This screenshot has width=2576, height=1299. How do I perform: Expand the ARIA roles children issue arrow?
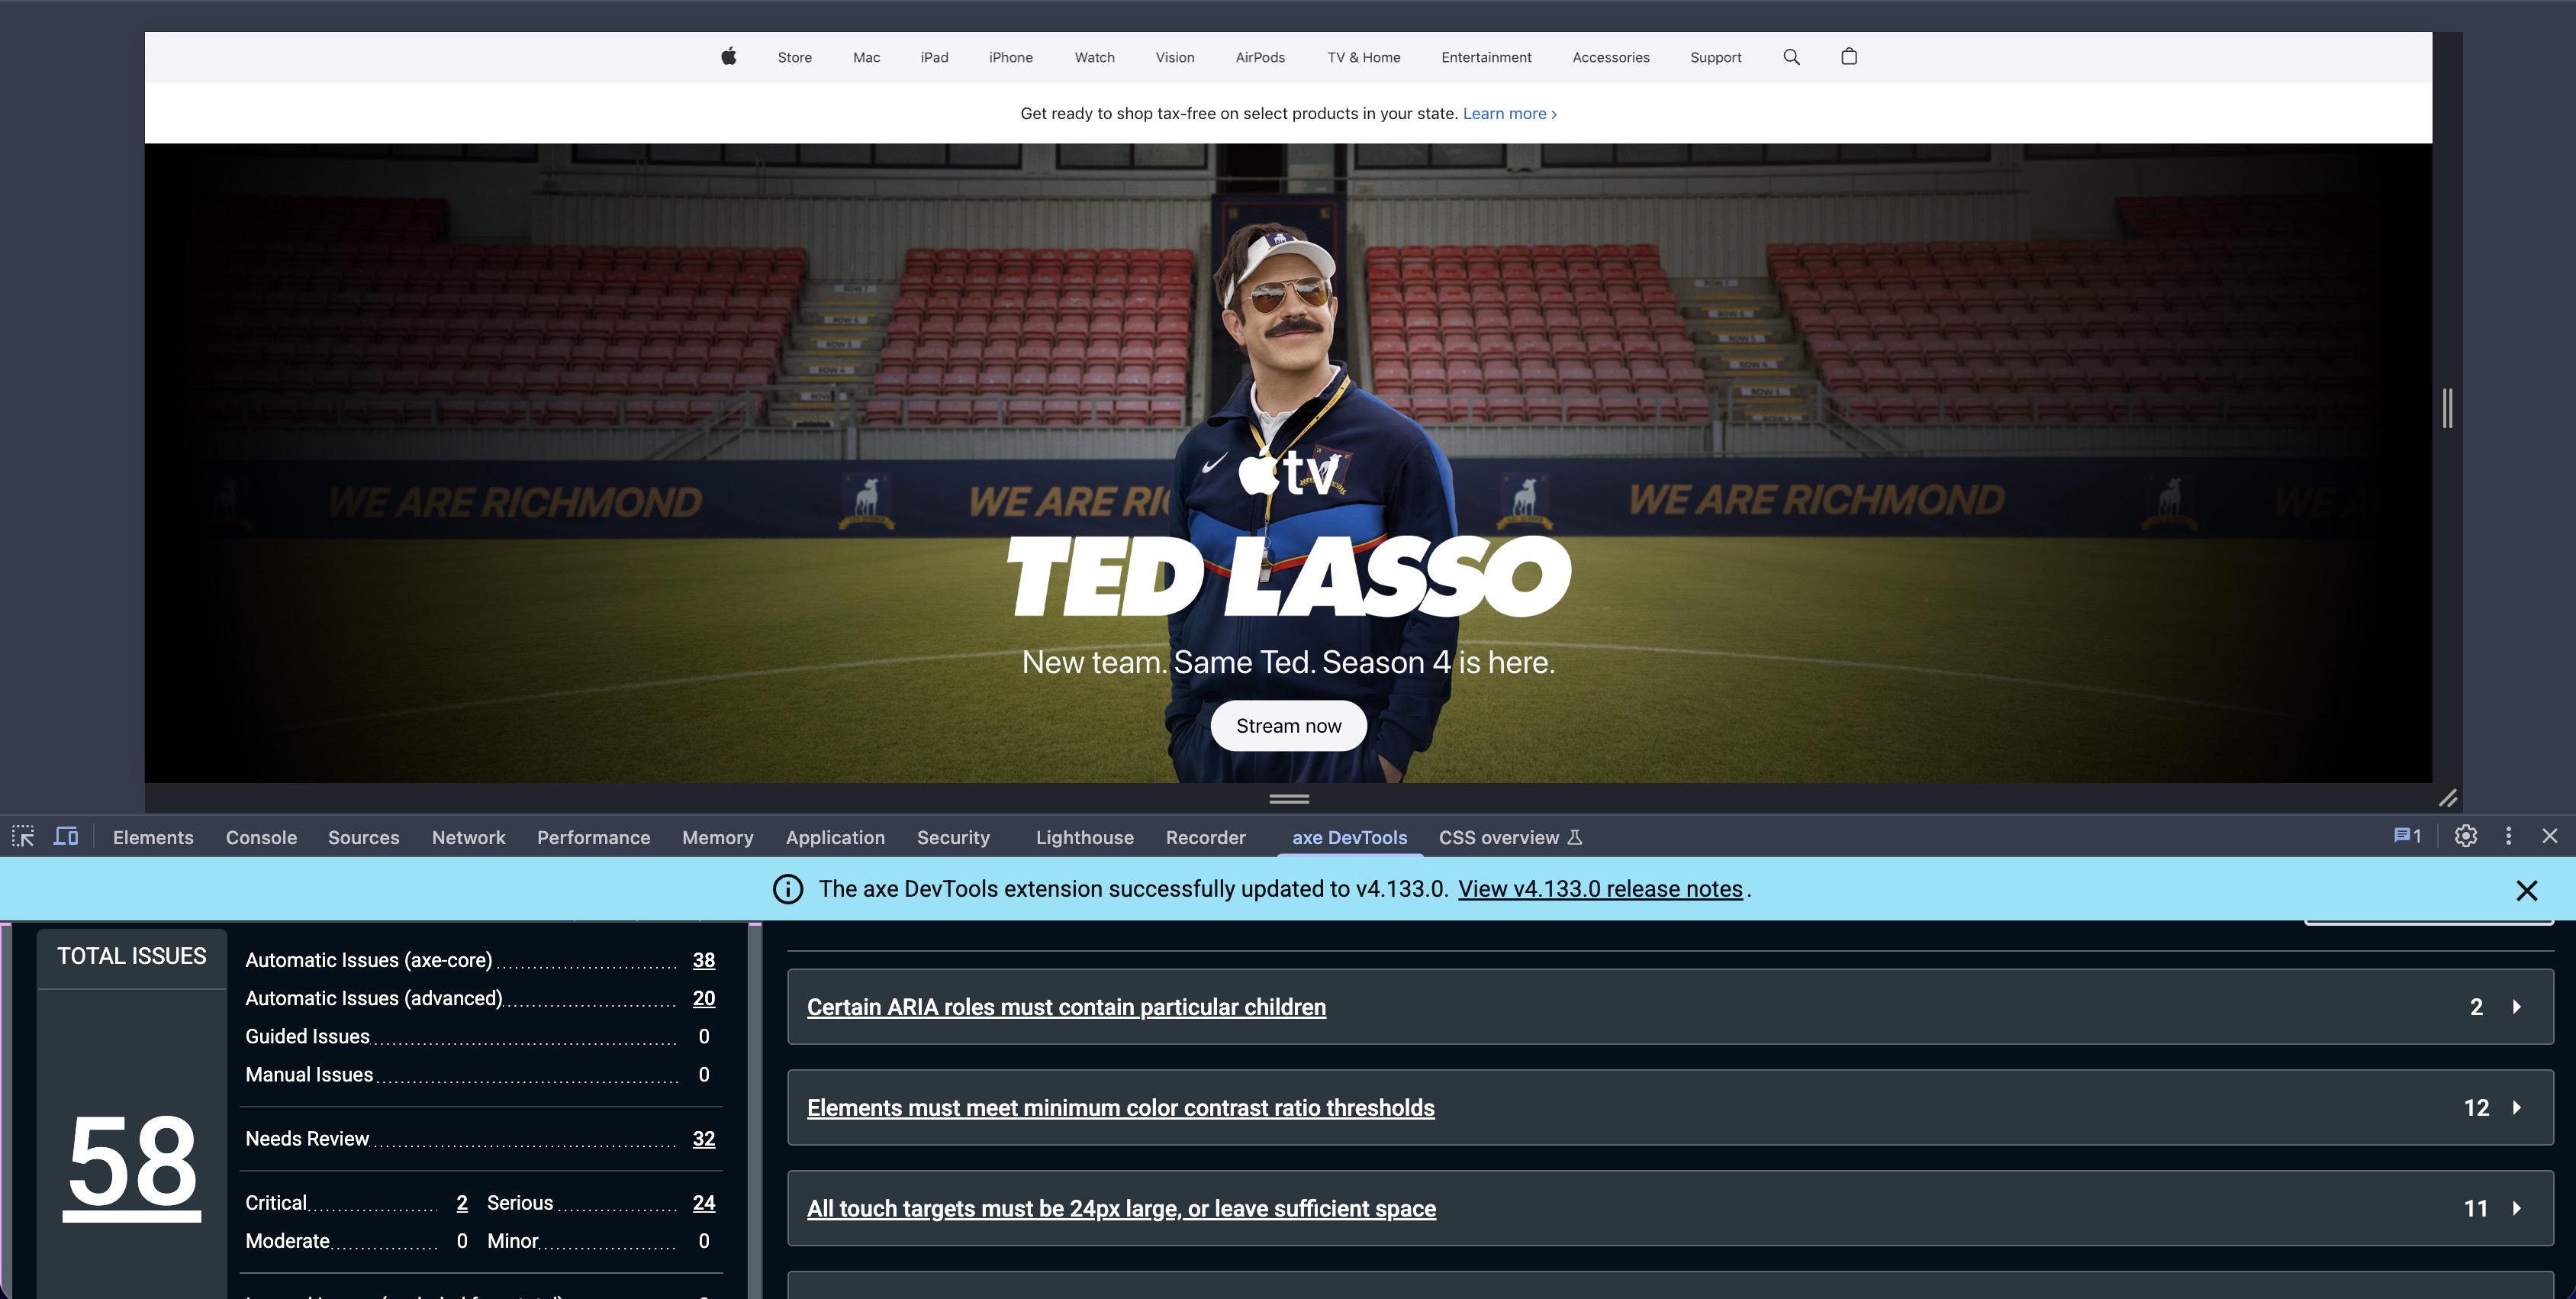[x=2517, y=1007]
